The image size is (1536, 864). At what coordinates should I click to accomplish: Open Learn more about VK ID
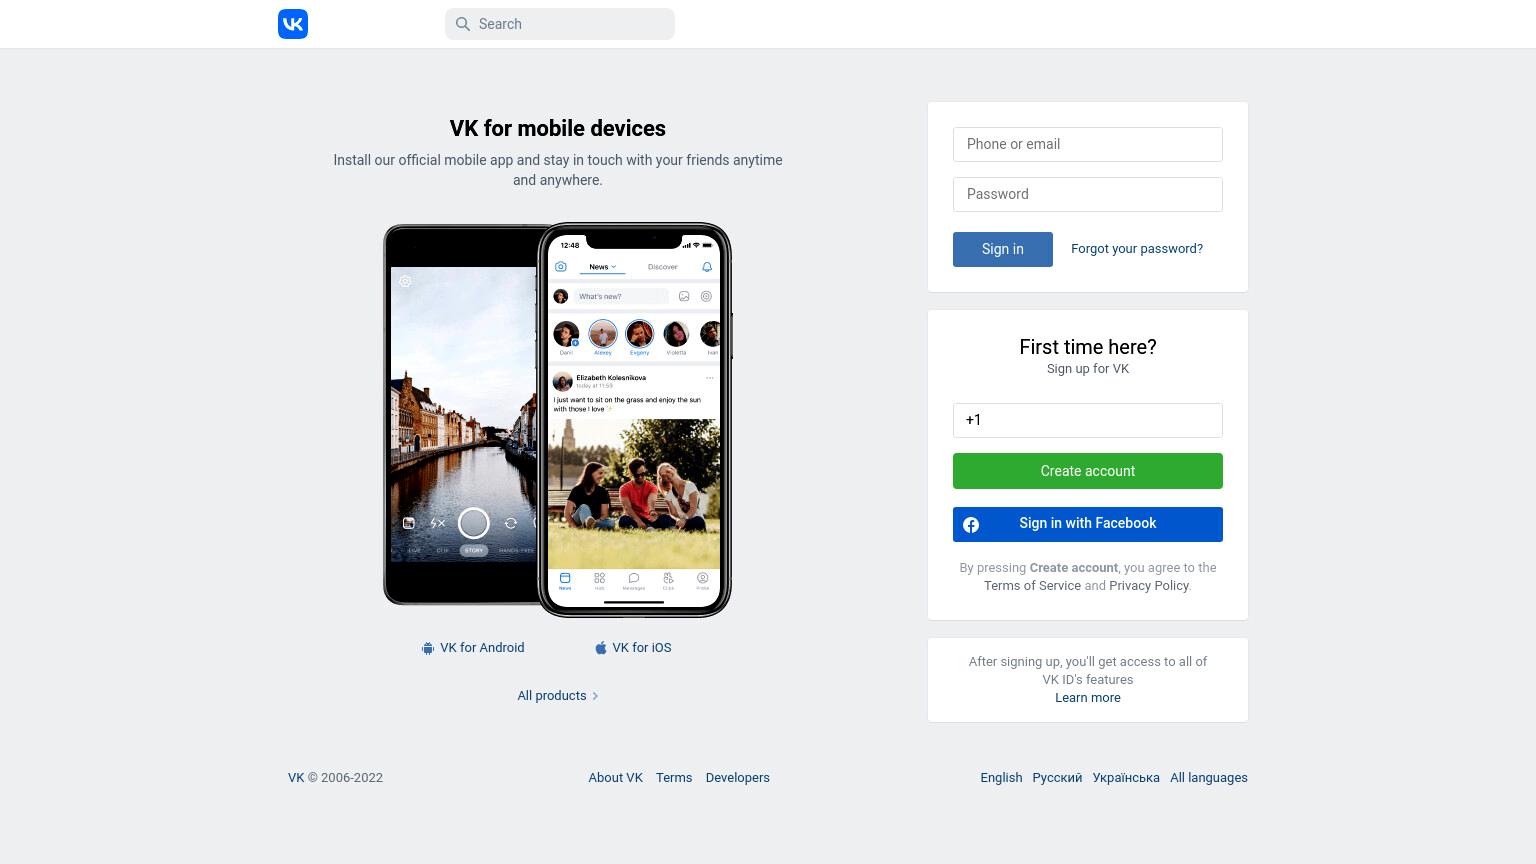coord(1088,698)
